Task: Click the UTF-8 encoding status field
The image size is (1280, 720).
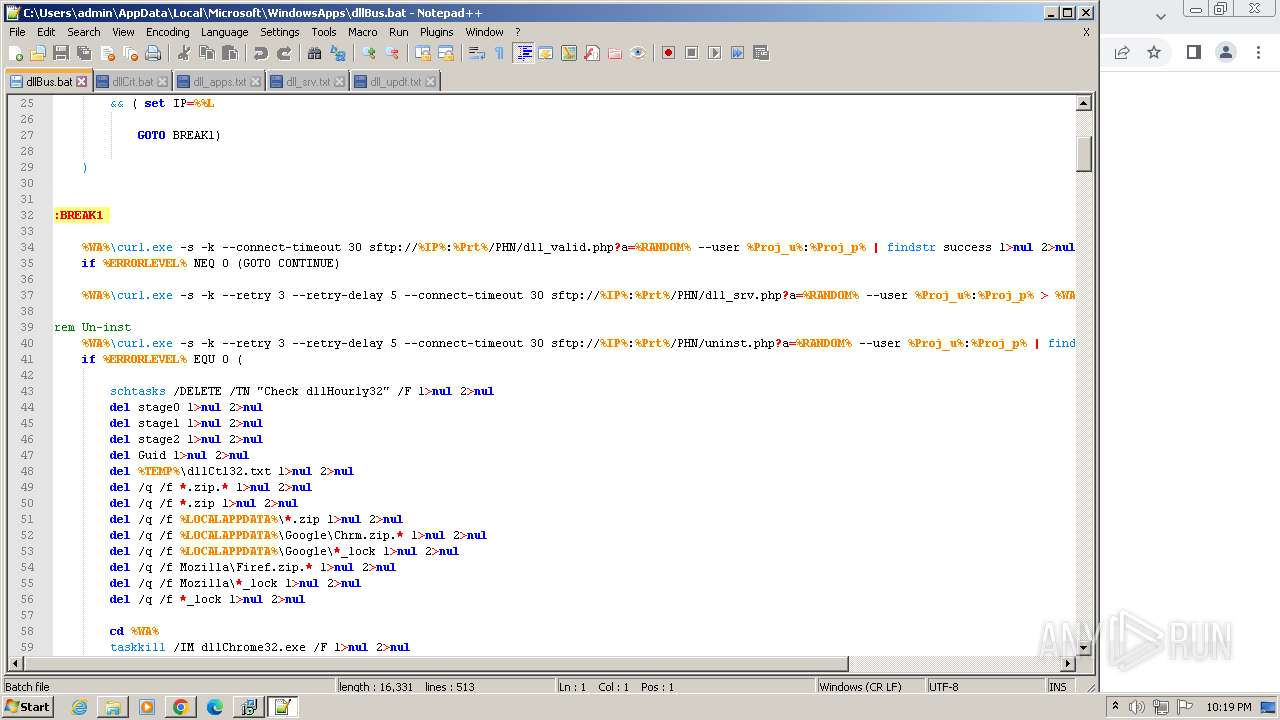Action: (x=985, y=687)
